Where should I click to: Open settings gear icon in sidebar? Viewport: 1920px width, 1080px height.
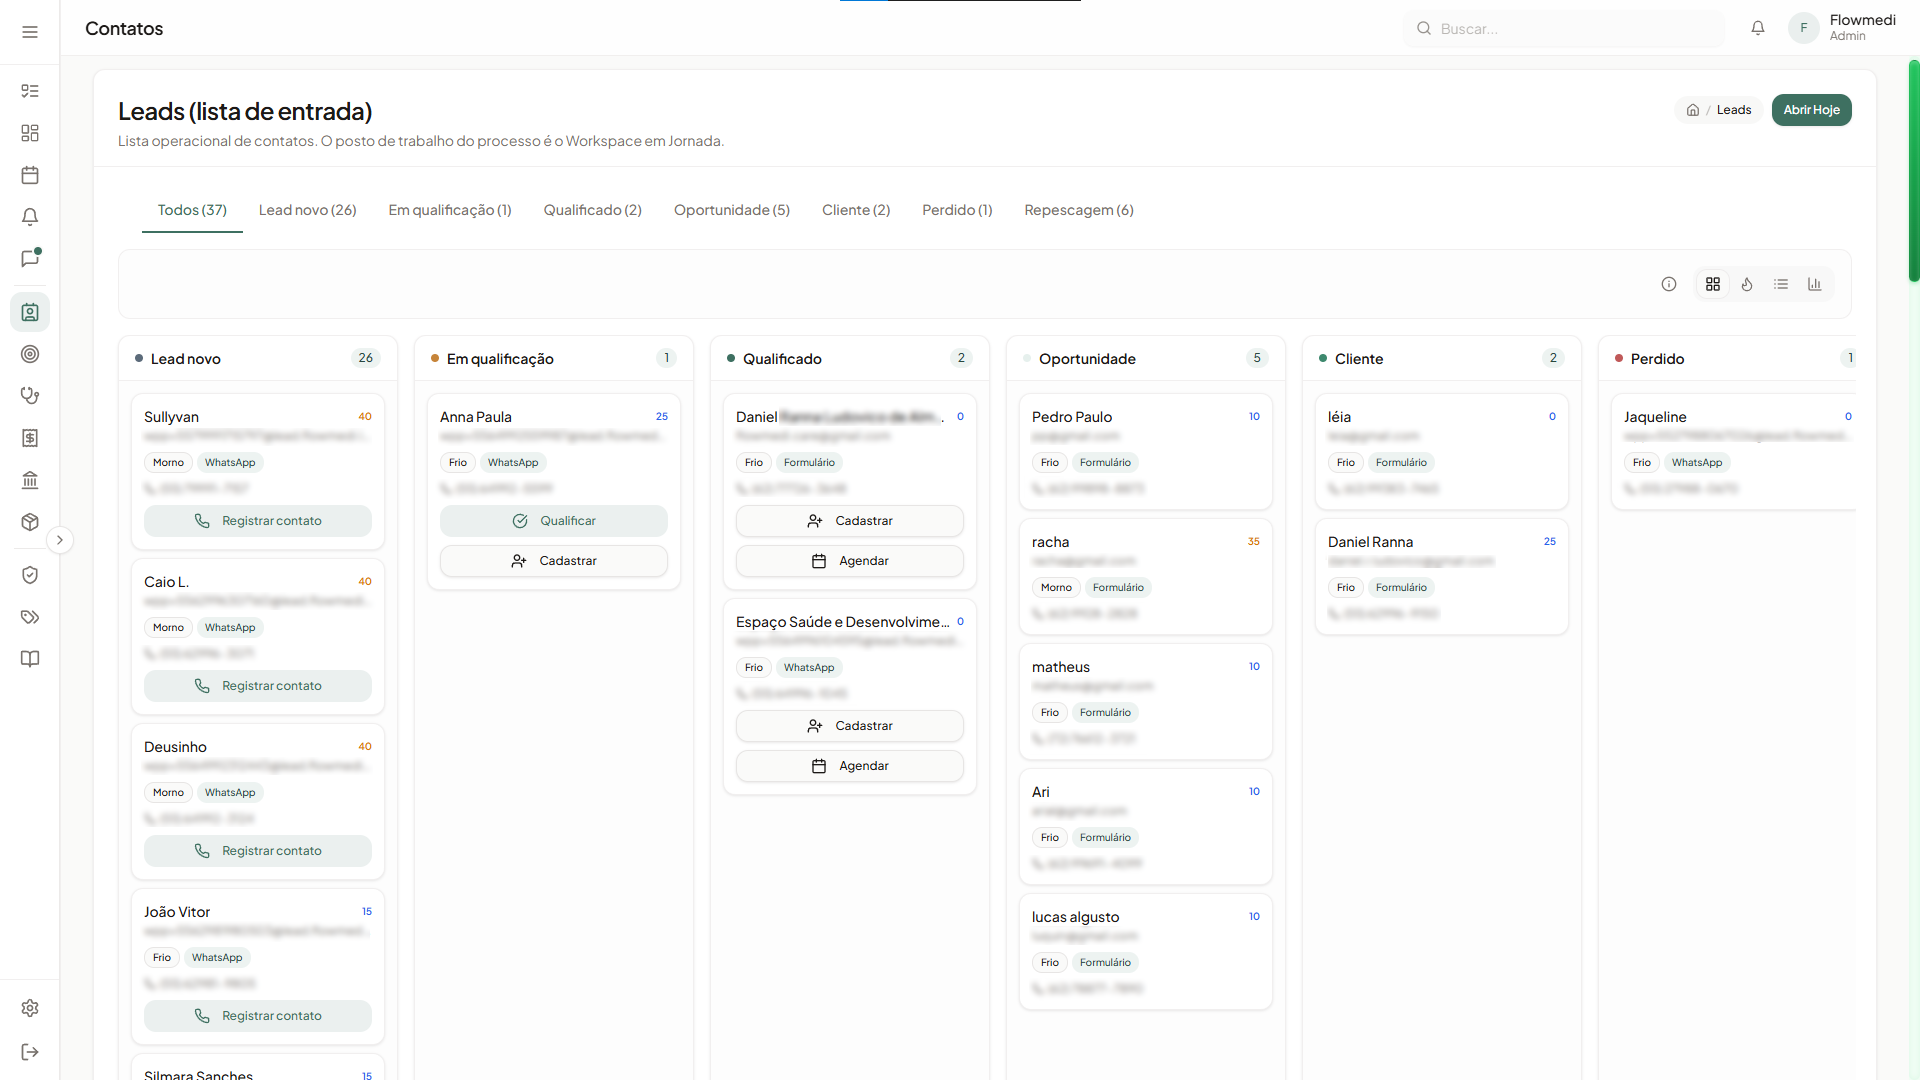(x=30, y=1008)
